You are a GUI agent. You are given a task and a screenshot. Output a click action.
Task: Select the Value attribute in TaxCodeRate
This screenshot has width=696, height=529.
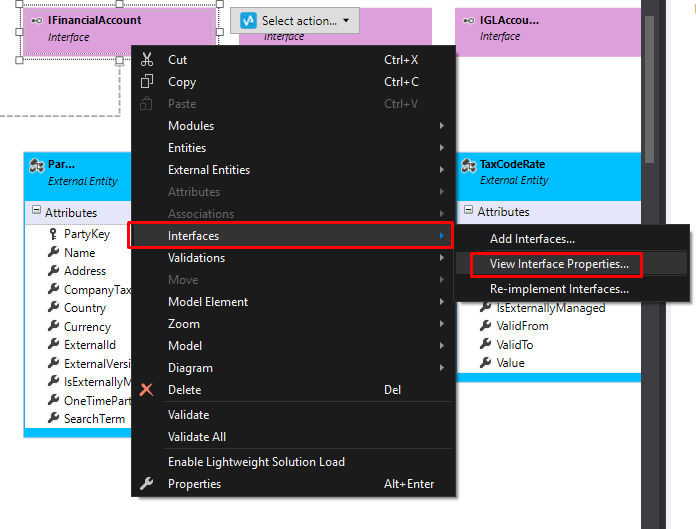[x=510, y=363]
